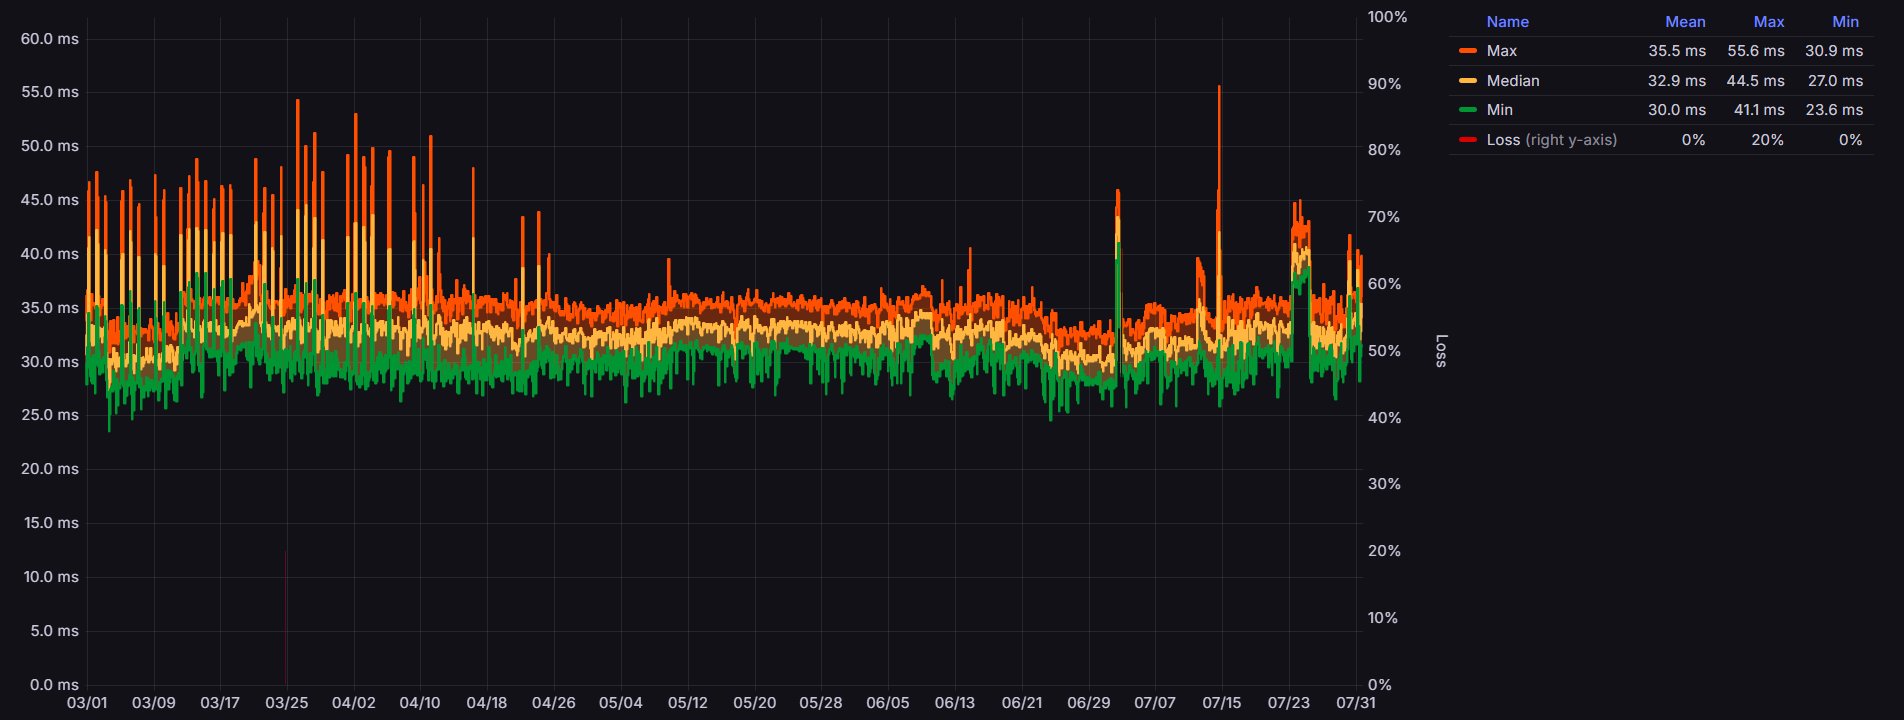Sort legend by the Max column header
1904x720 pixels.
coord(1768,22)
